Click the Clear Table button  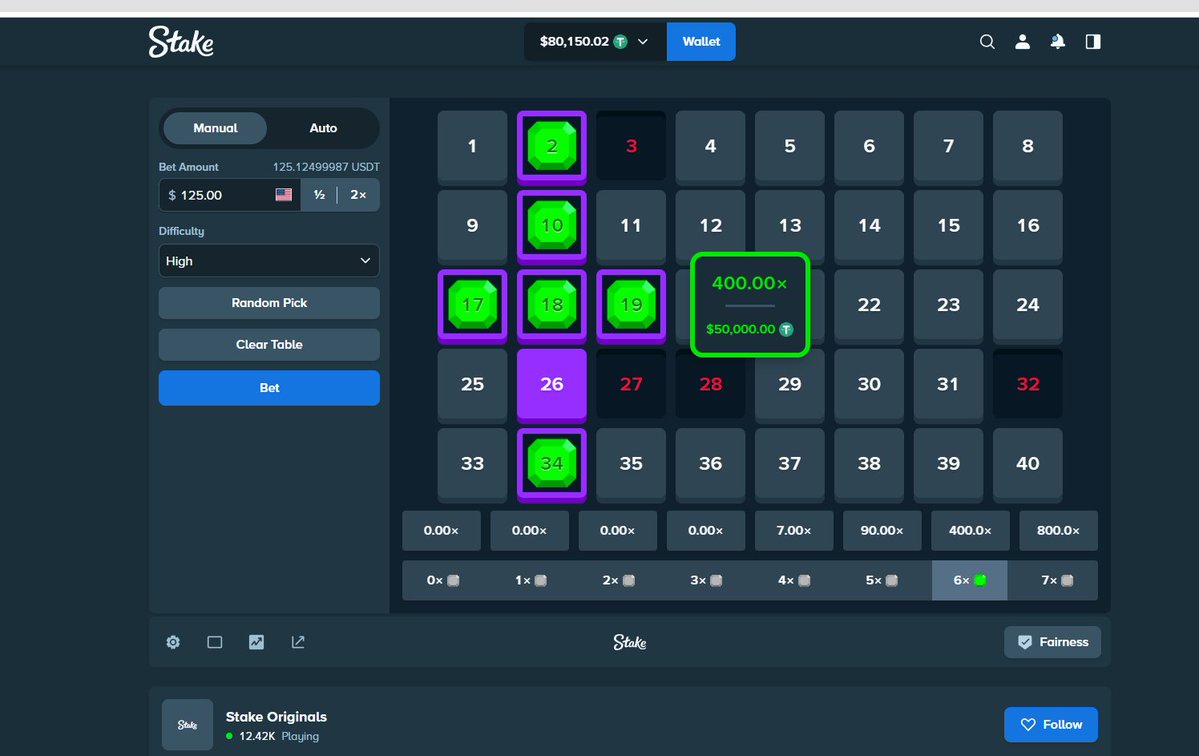[269, 345]
